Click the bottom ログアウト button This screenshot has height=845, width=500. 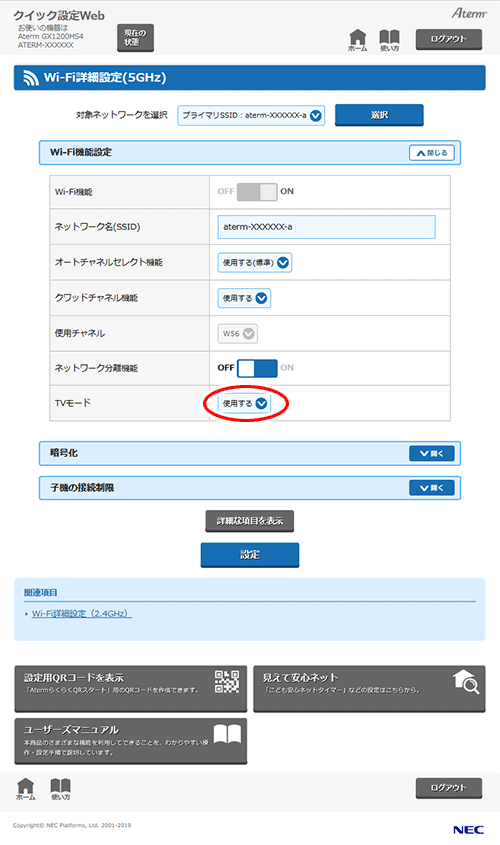click(448, 788)
